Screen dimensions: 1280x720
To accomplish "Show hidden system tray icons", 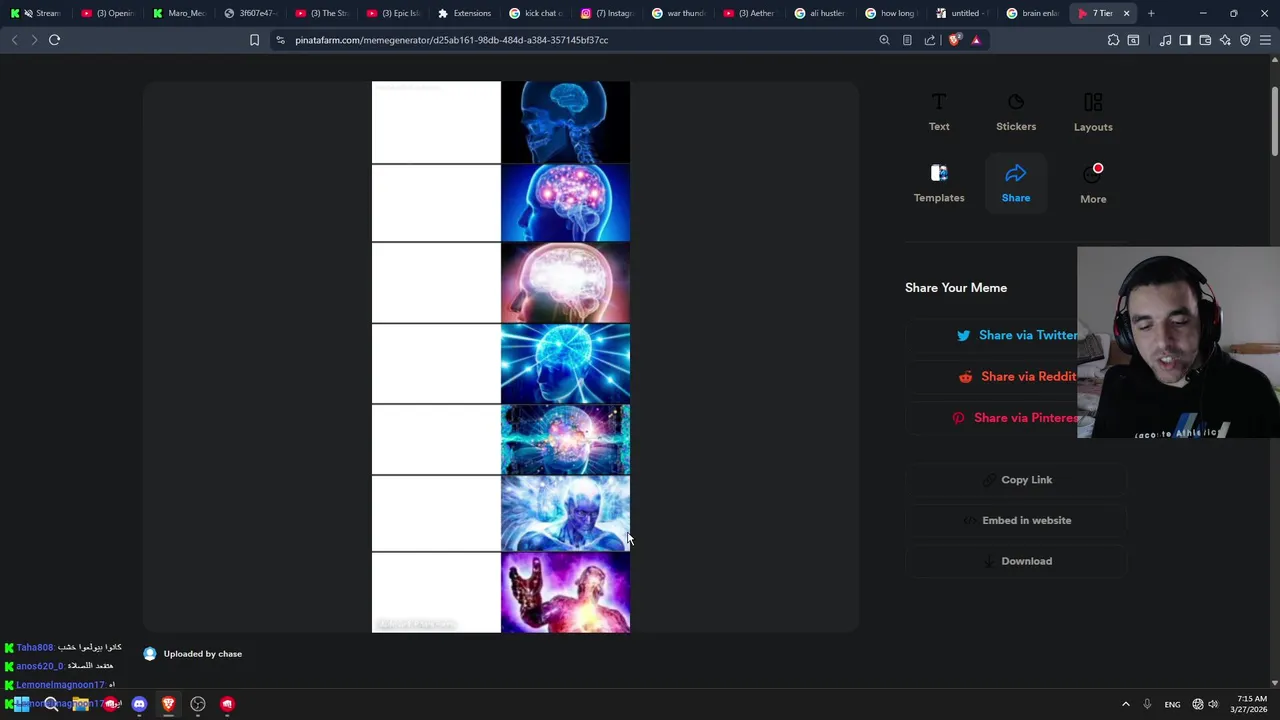I will tap(1125, 704).
